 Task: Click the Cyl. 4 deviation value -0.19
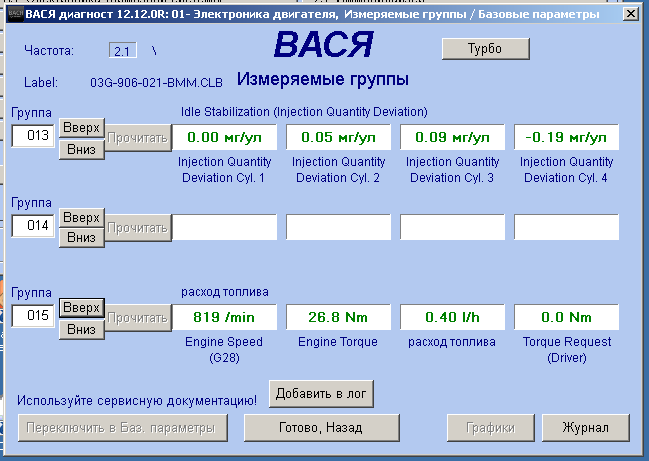(x=566, y=137)
